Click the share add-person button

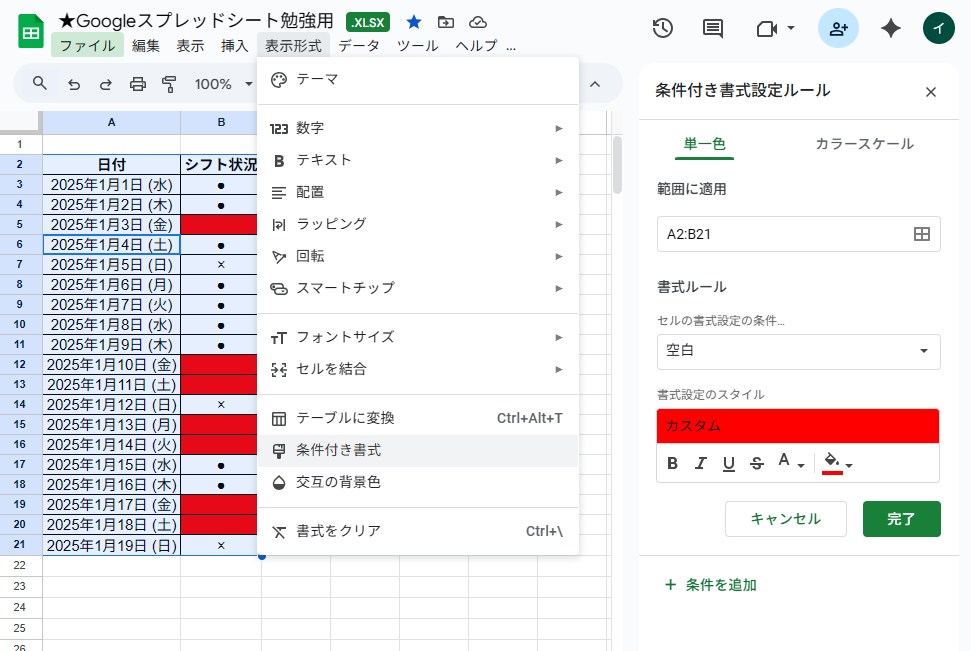click(x=838, y=29)
